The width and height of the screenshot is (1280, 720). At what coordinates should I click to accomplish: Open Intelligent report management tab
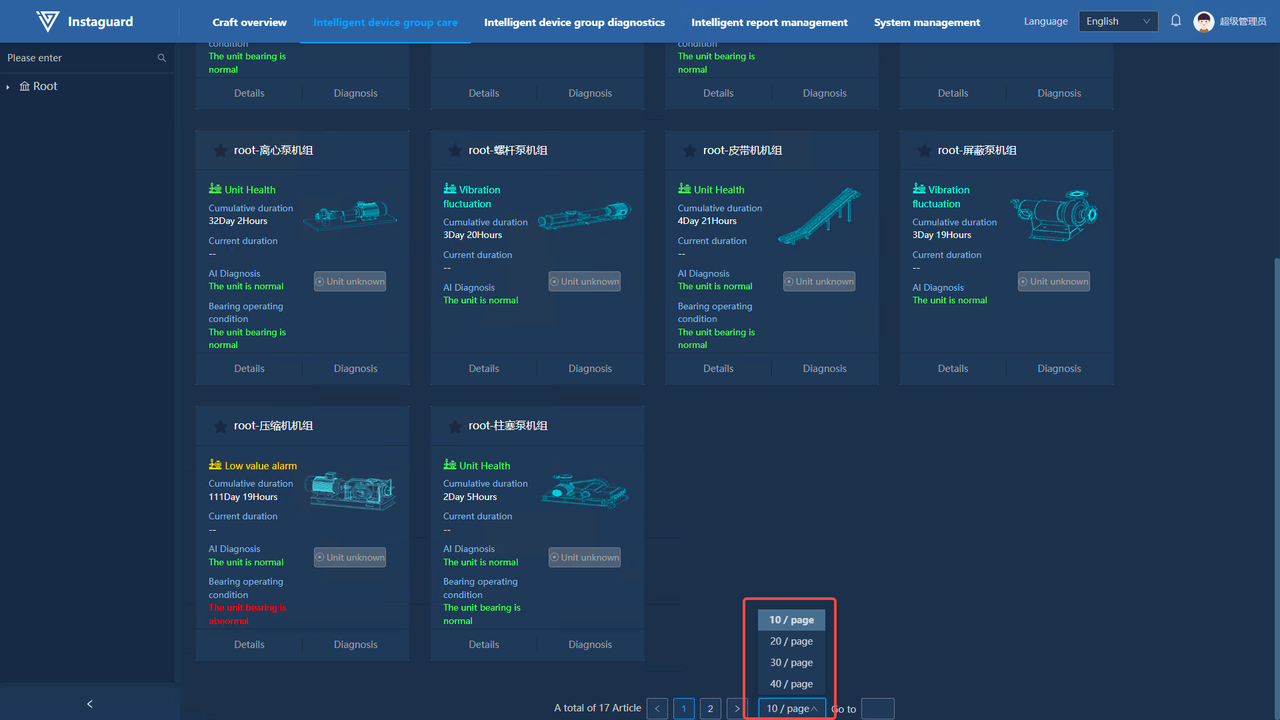(x=769, y=22)
